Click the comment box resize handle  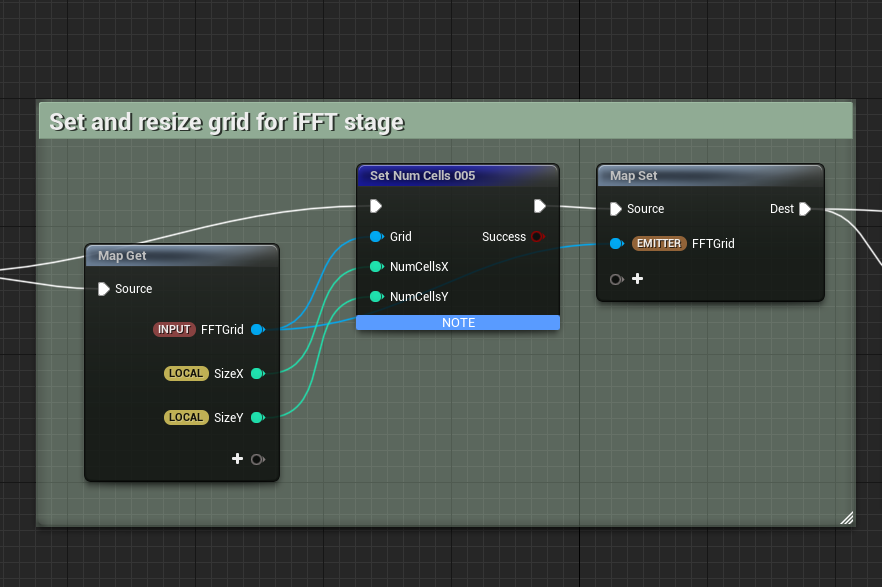[846, 517]
